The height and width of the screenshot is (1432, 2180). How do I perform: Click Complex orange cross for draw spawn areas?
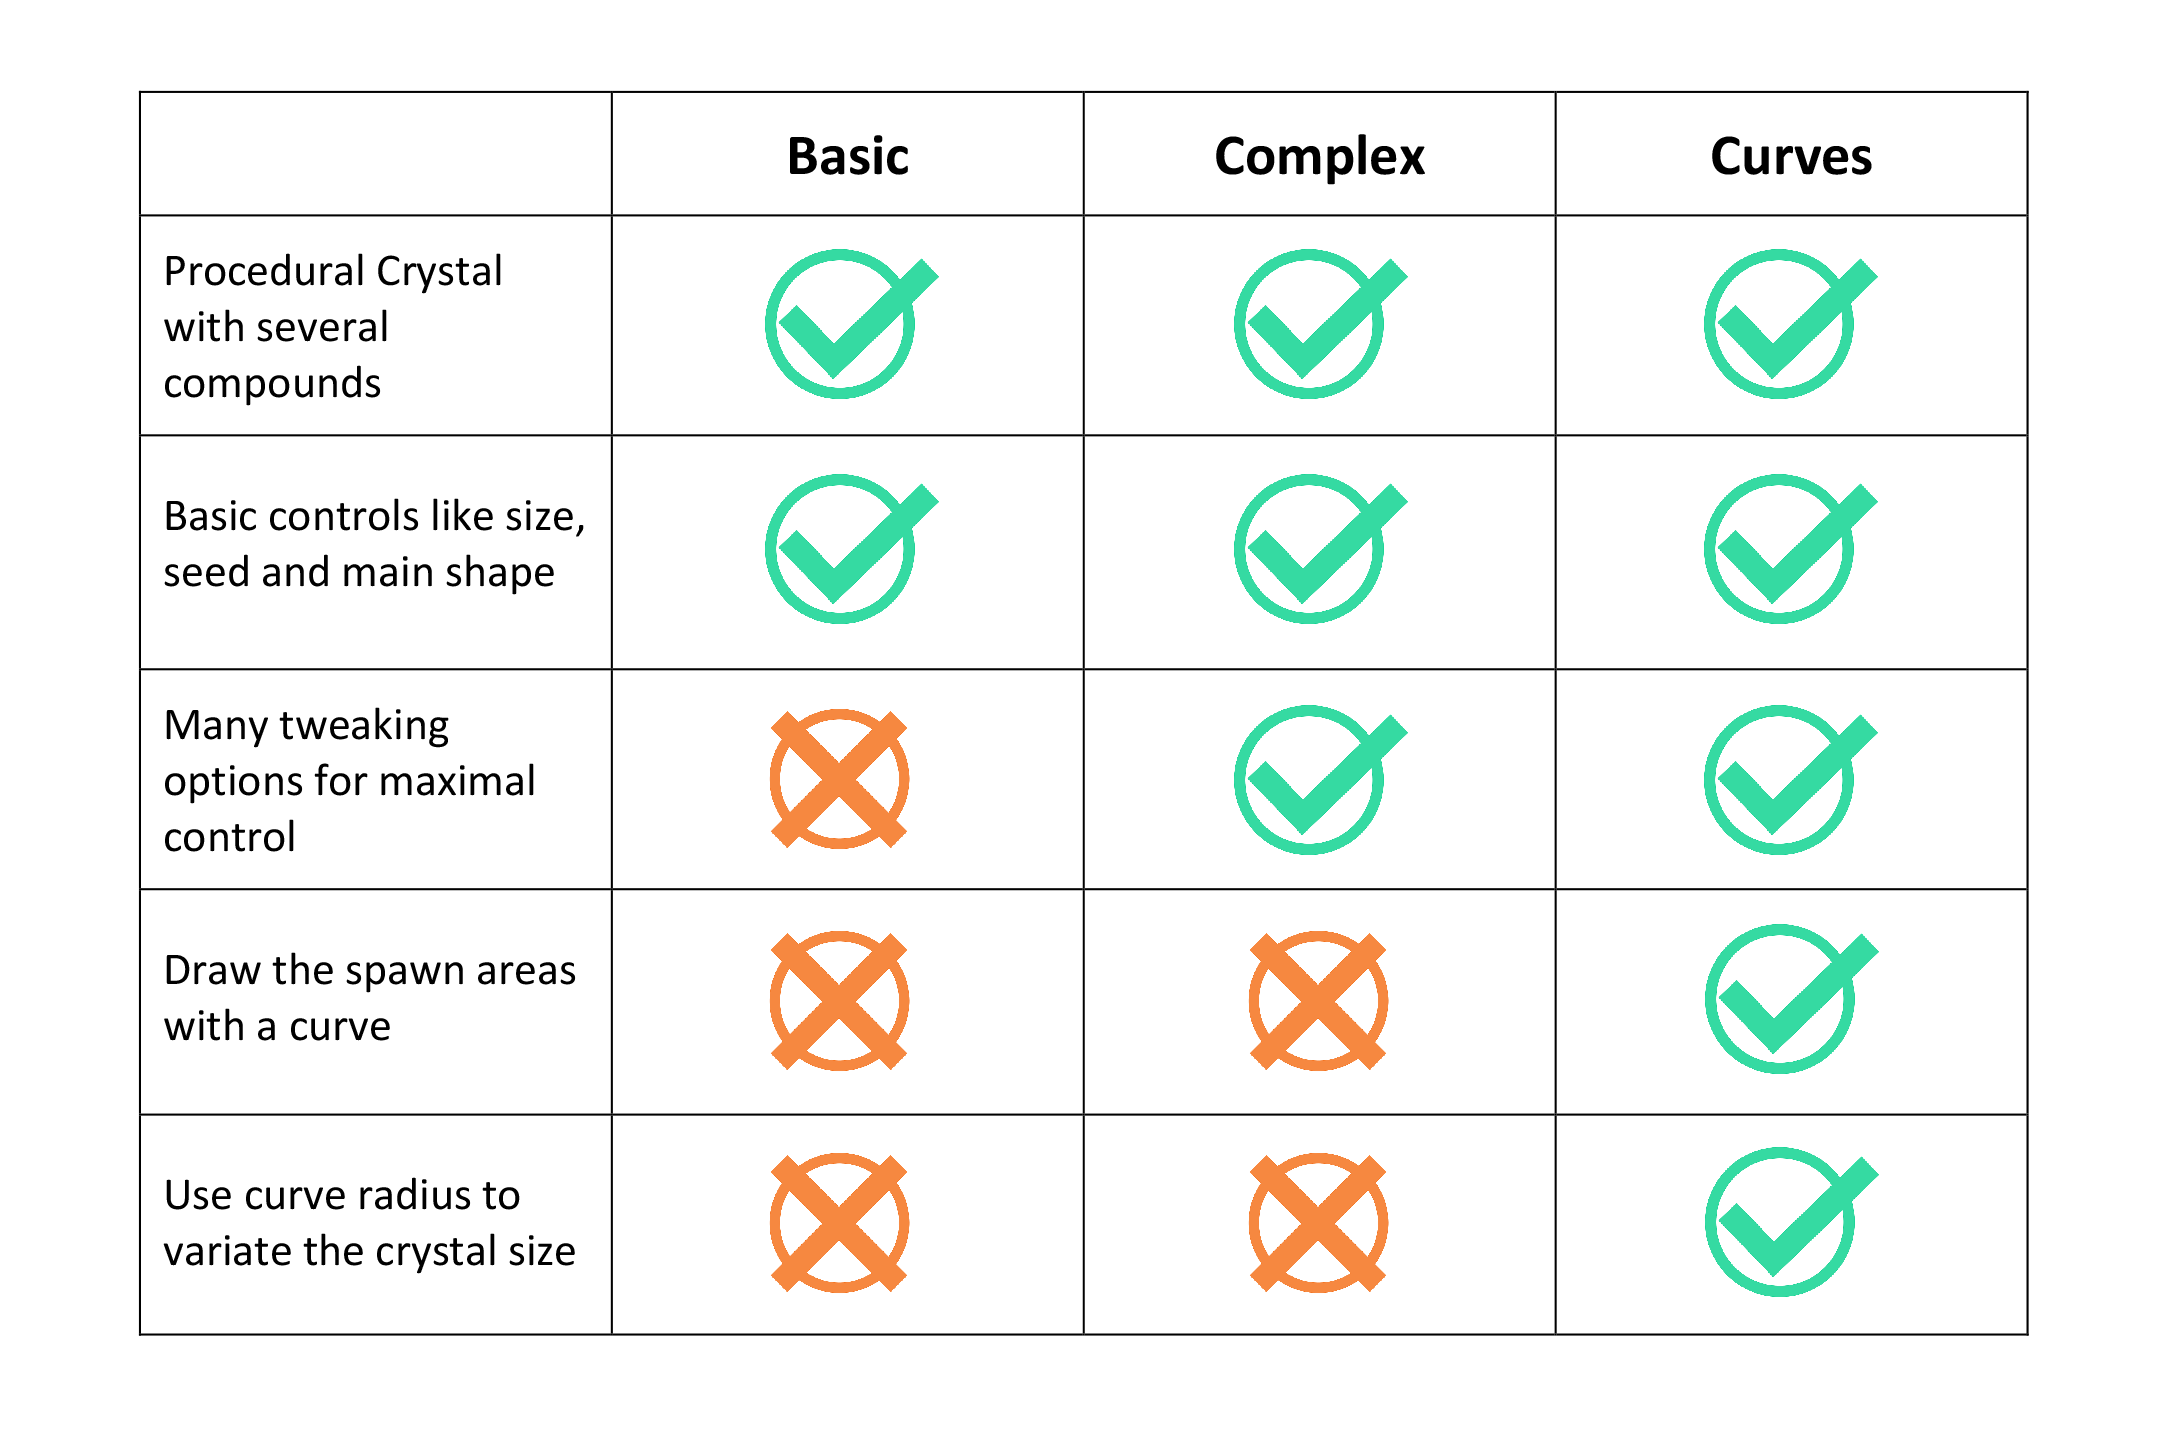coord(1318,1001)
